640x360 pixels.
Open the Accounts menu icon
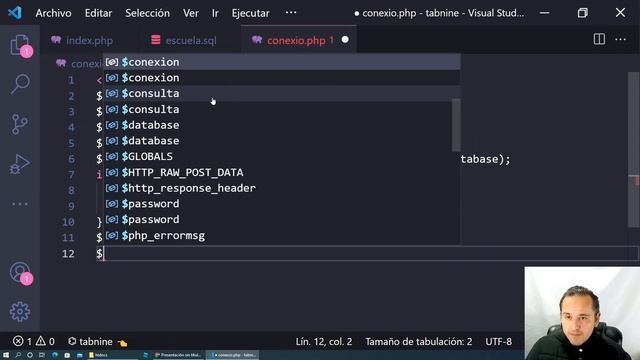[20, 272]
